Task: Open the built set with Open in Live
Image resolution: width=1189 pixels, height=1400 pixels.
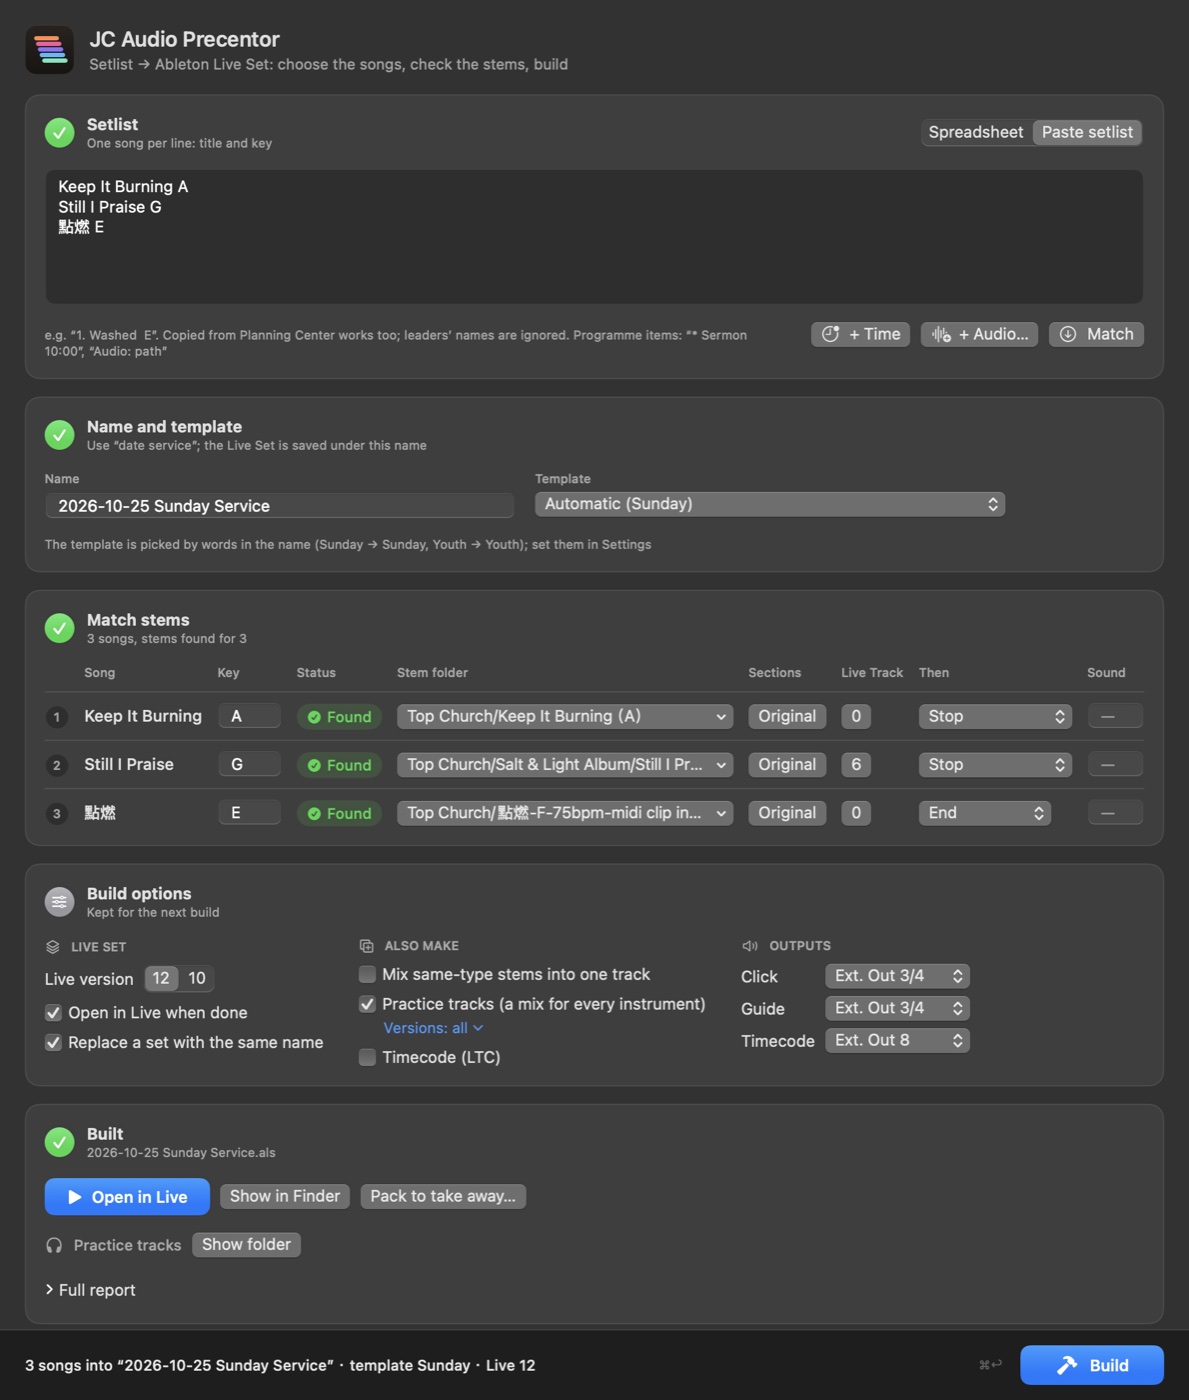Action: pyautogui.click(x=127, y=1197)
